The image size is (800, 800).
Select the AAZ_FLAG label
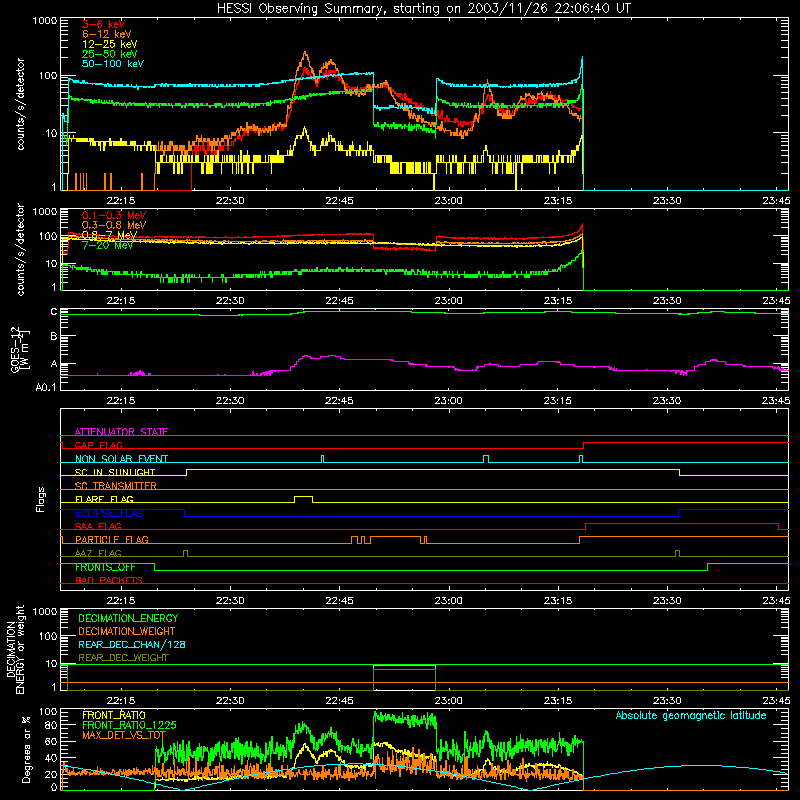(98, 553)
